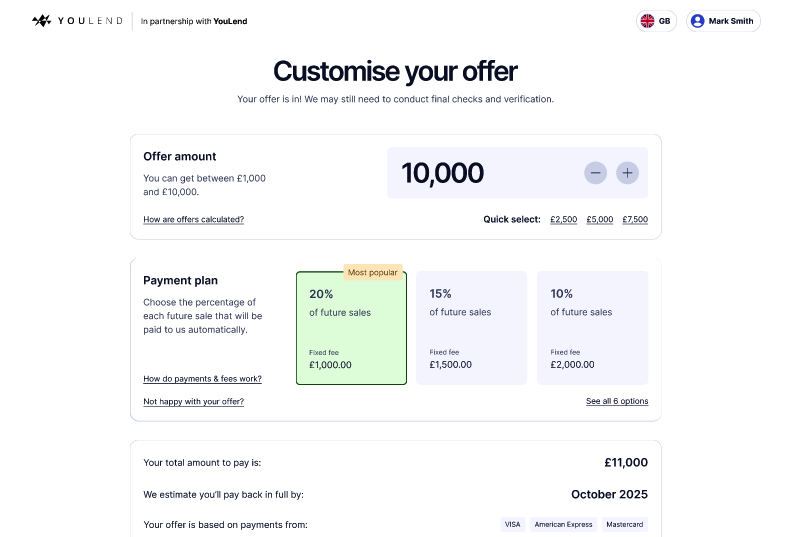Screen dimensions: 793x537
Task: Quick select £2,500 offer amount
Action: point(563,219)
